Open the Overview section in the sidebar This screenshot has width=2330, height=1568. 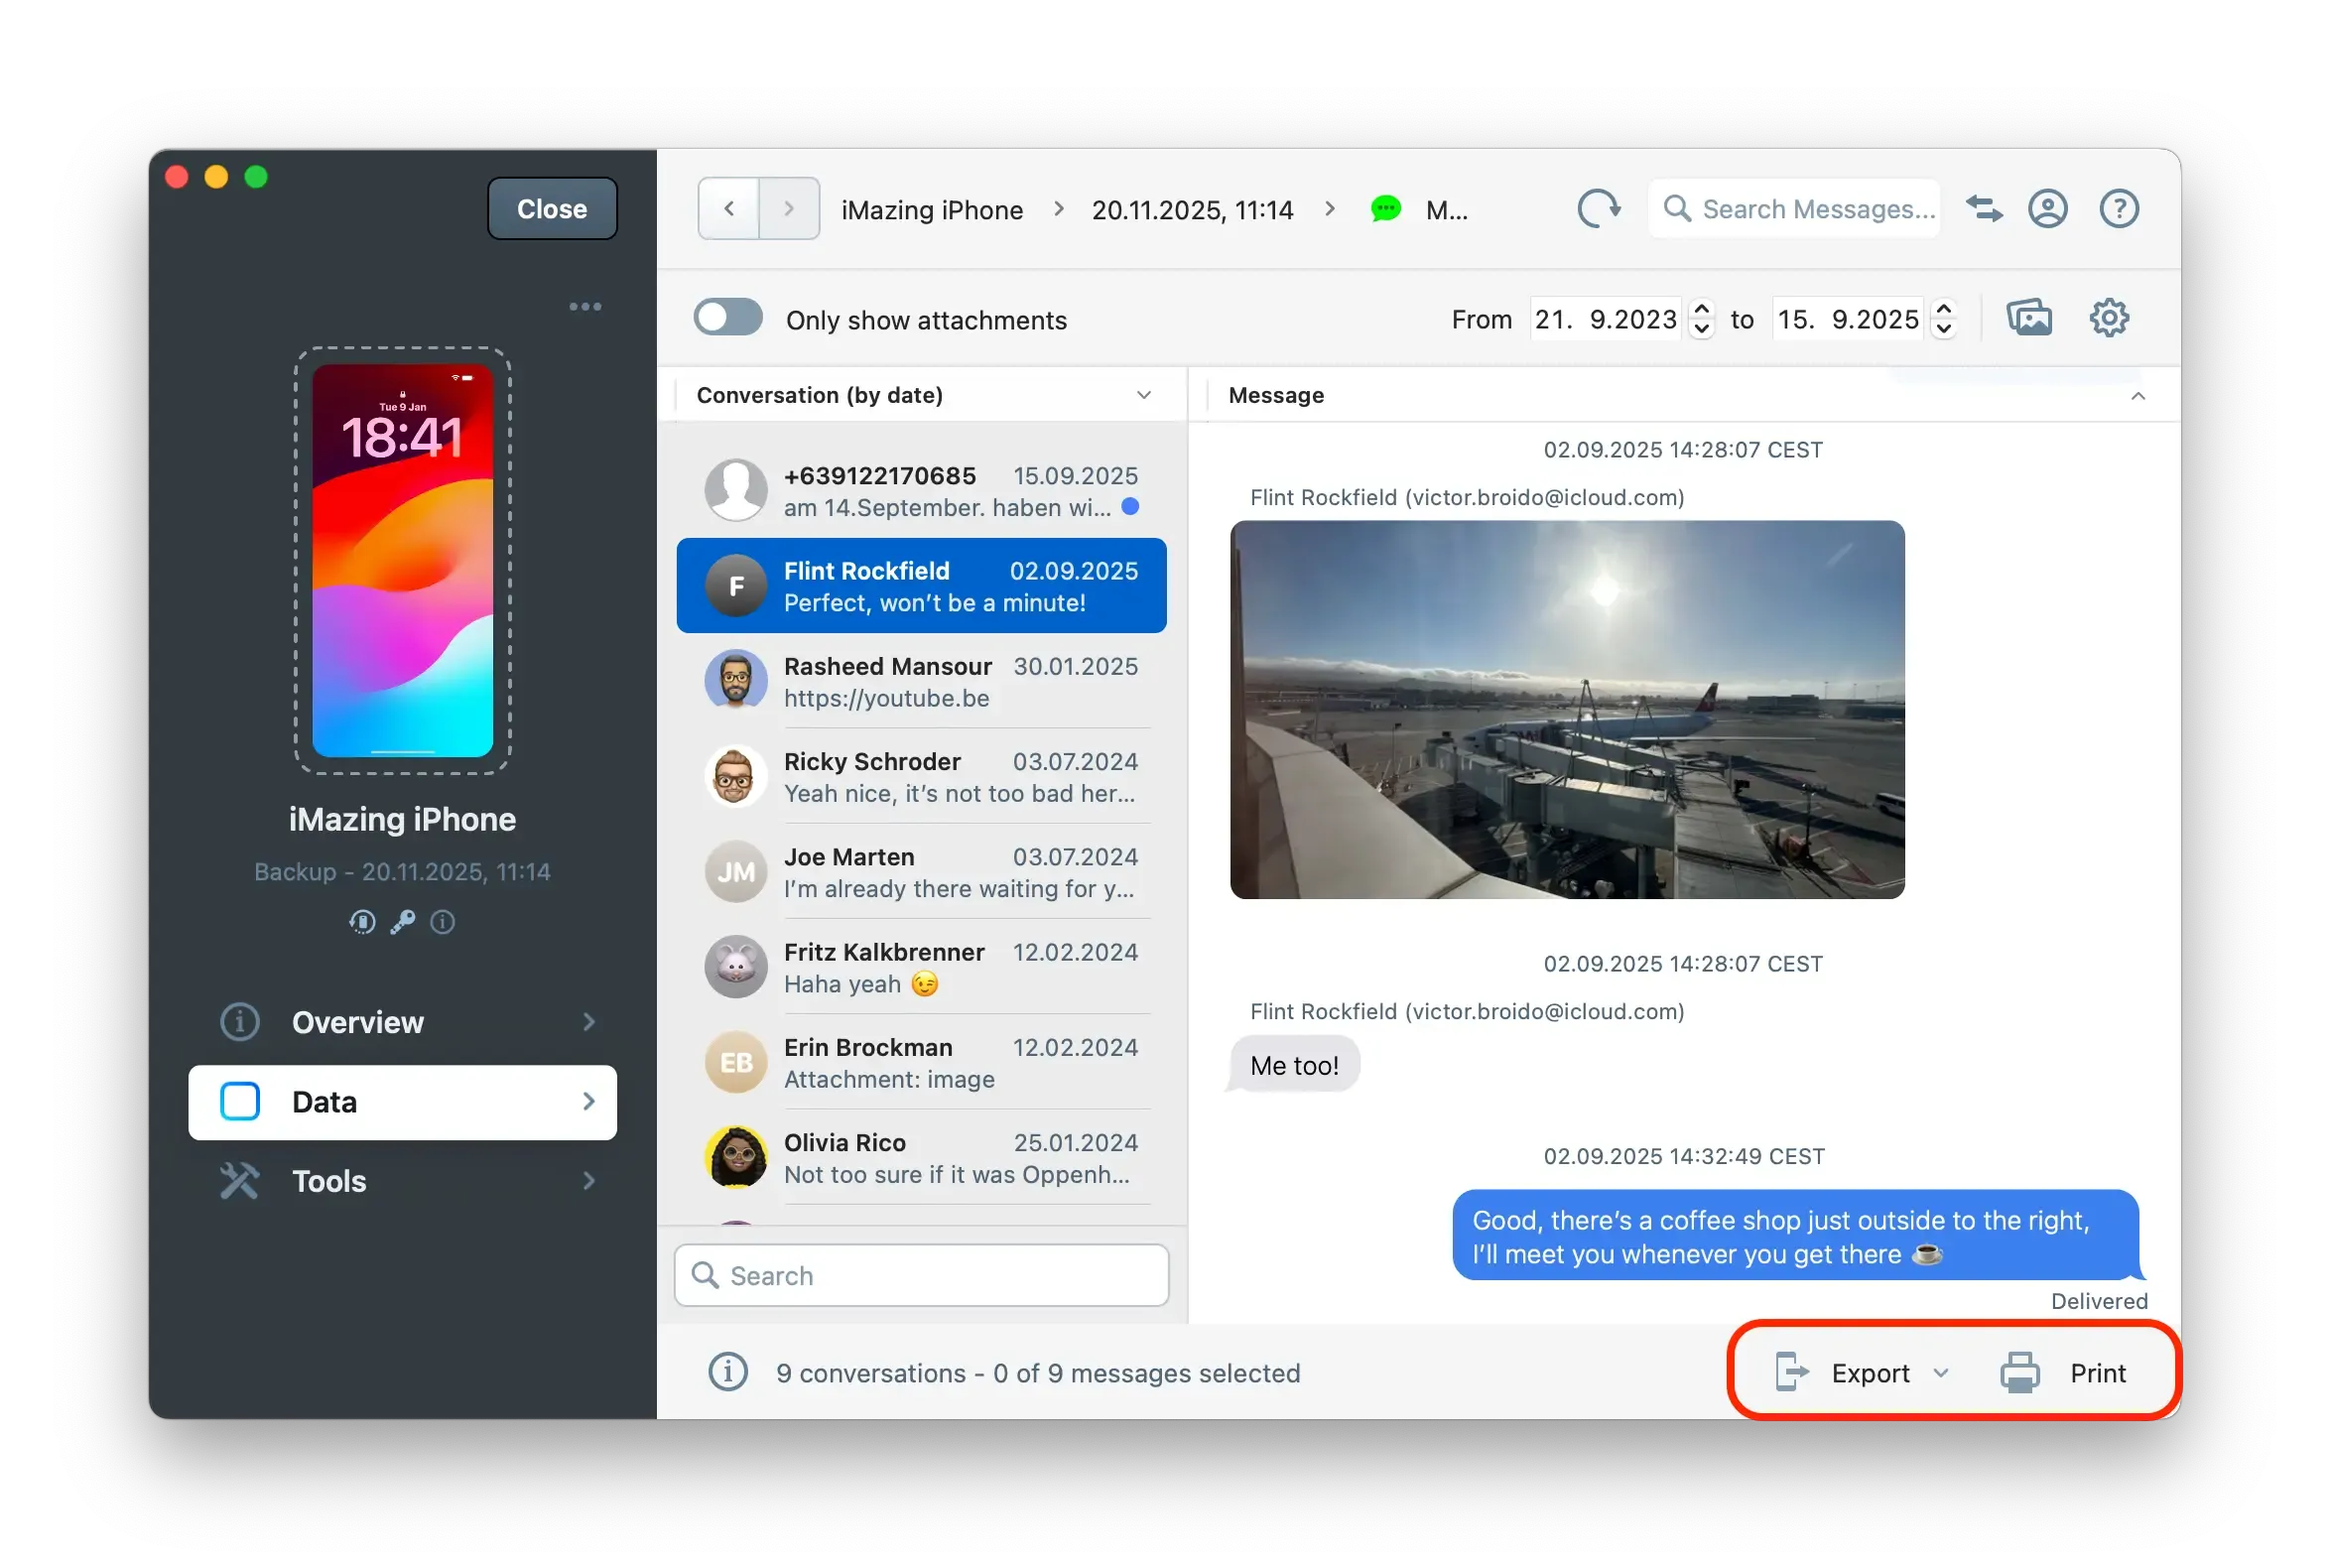357,1022
